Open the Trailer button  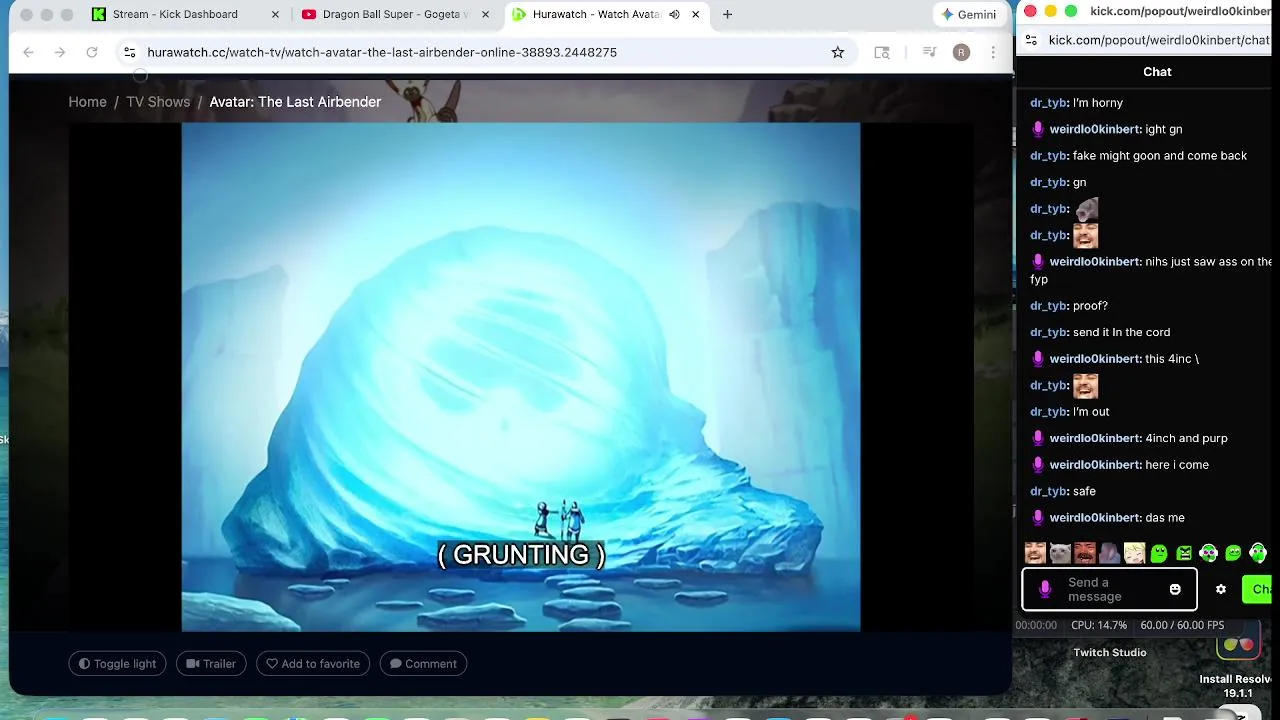211,664
